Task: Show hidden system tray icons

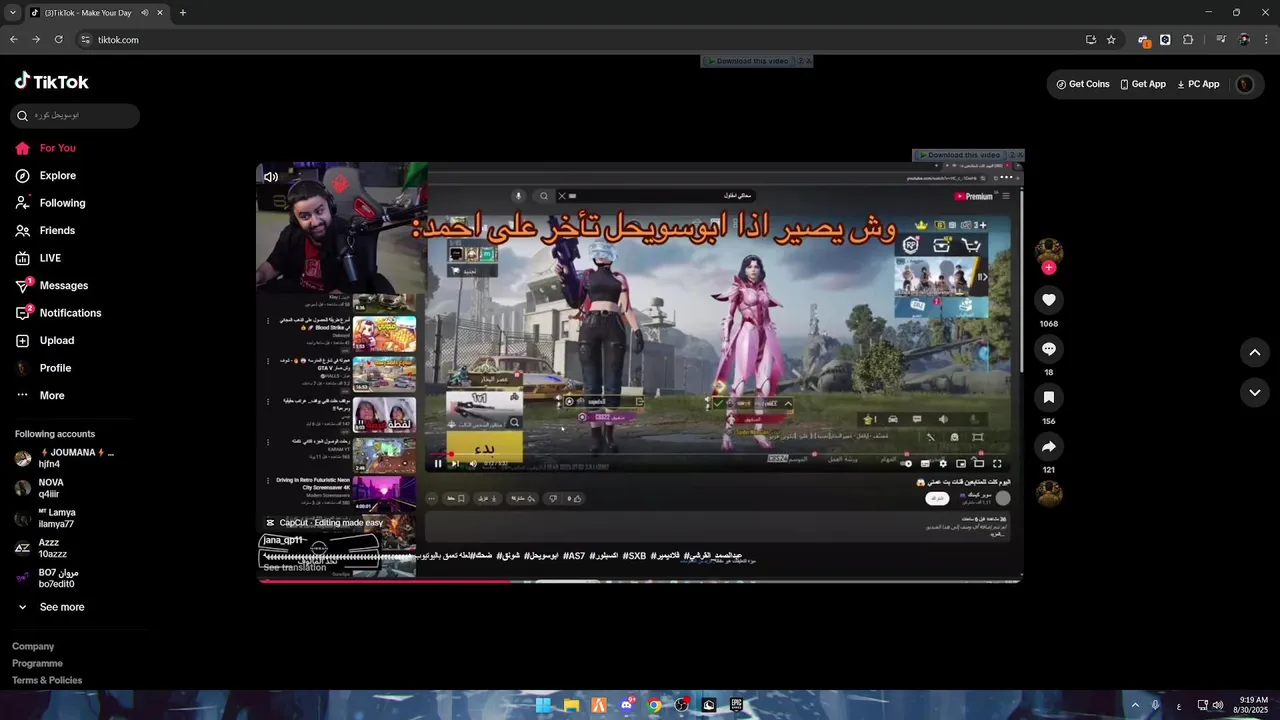Action: coord(1134,705)
